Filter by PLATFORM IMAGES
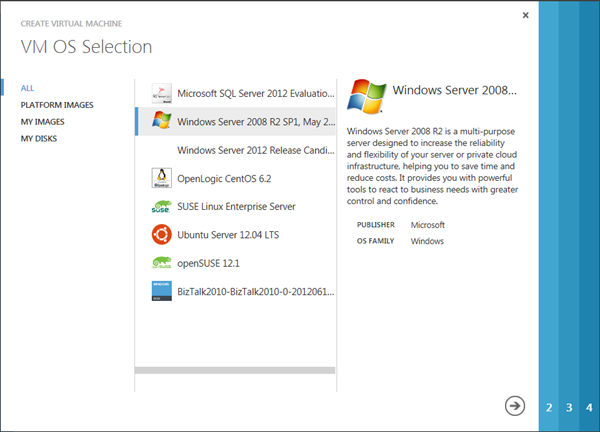This screenshot has height=432, width=600. coord(57,105)
